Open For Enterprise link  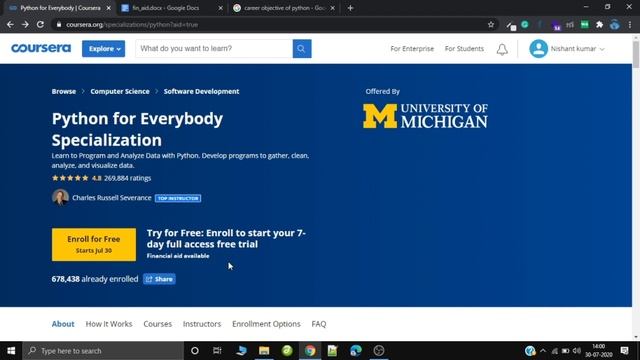[x=412, y=49]
